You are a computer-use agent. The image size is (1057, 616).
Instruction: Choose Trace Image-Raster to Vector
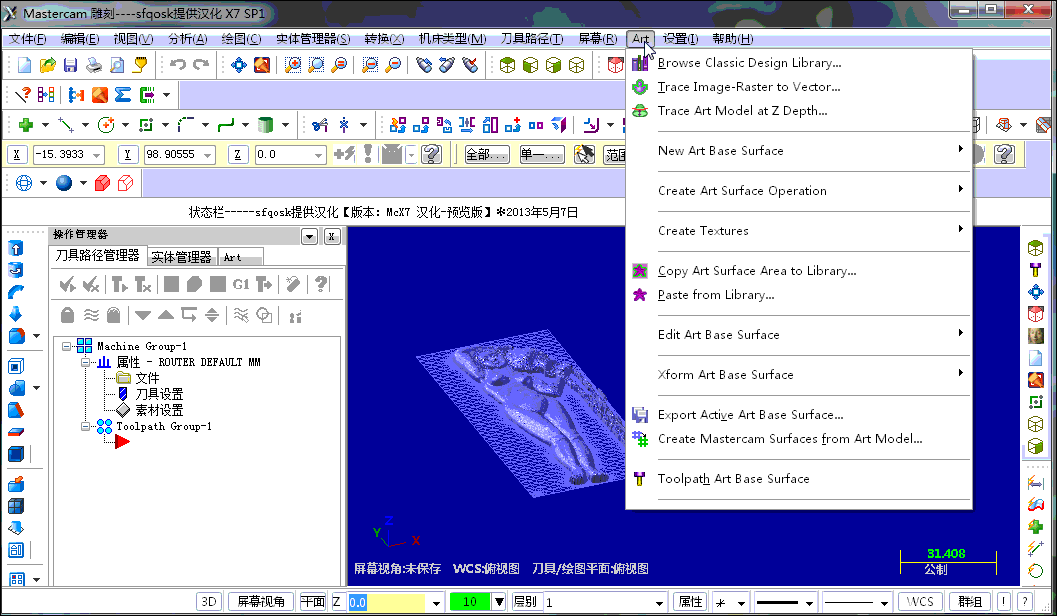tap(749, 87)
